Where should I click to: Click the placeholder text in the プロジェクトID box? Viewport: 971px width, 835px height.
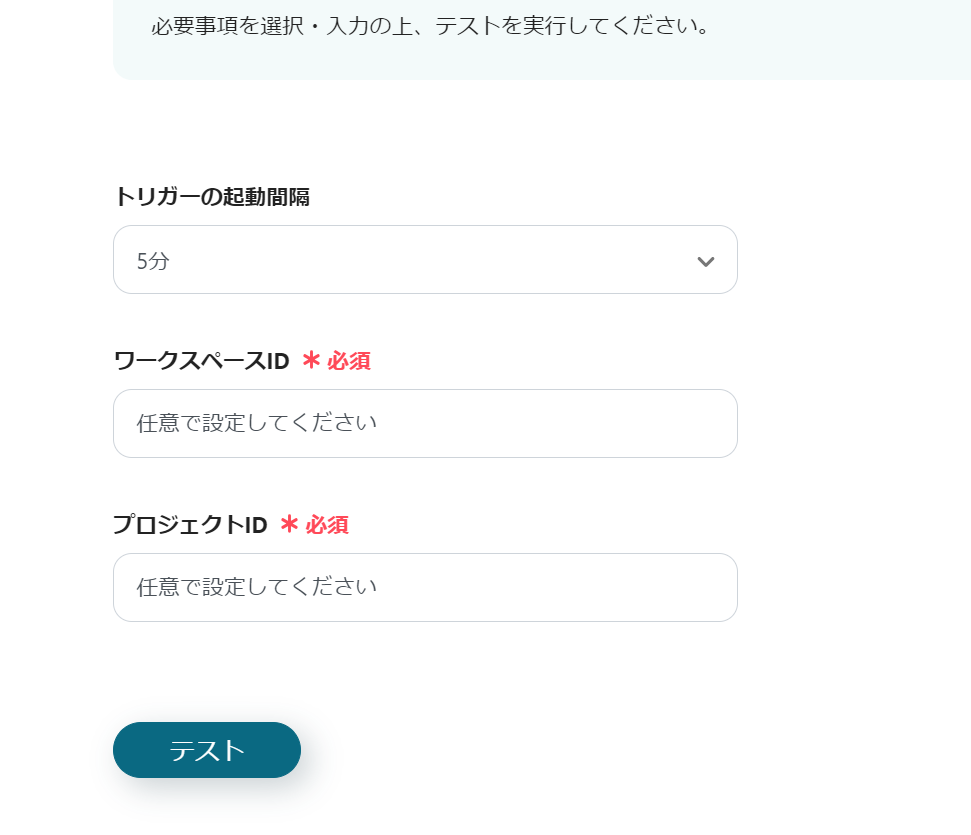tap(257, 587)
